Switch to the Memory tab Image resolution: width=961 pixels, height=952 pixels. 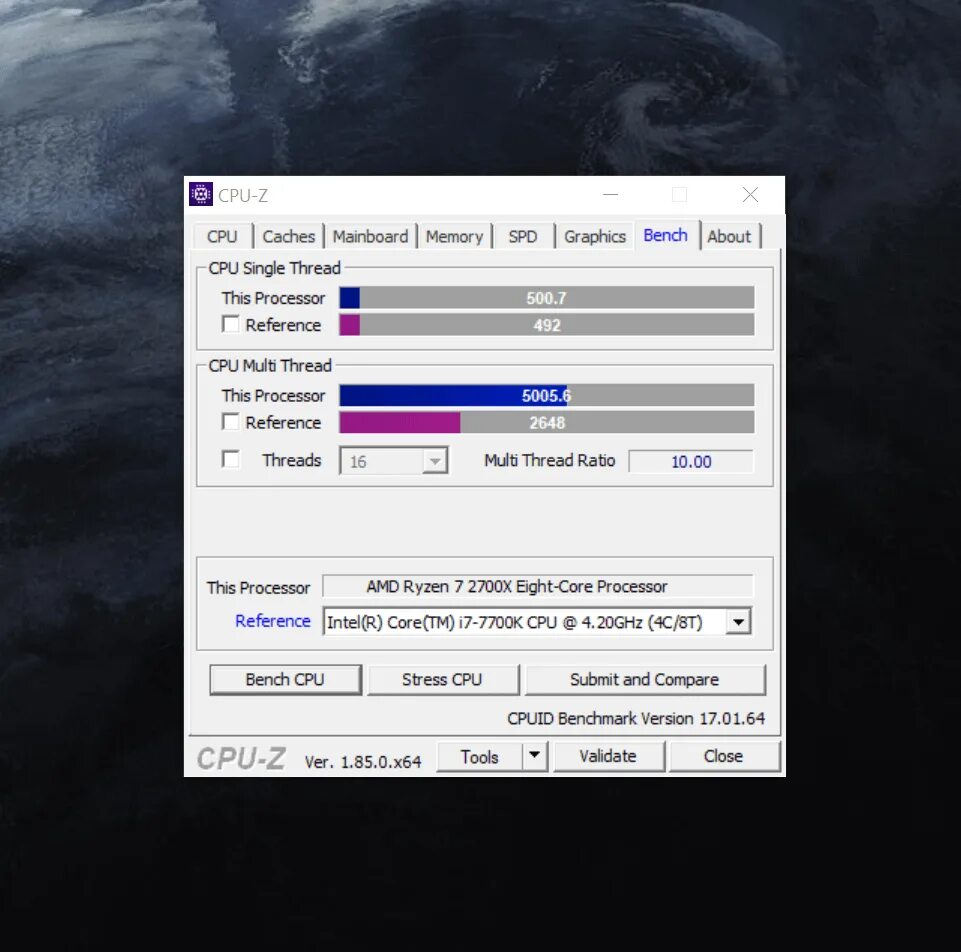pyautogui.click(x=454, y=237)
